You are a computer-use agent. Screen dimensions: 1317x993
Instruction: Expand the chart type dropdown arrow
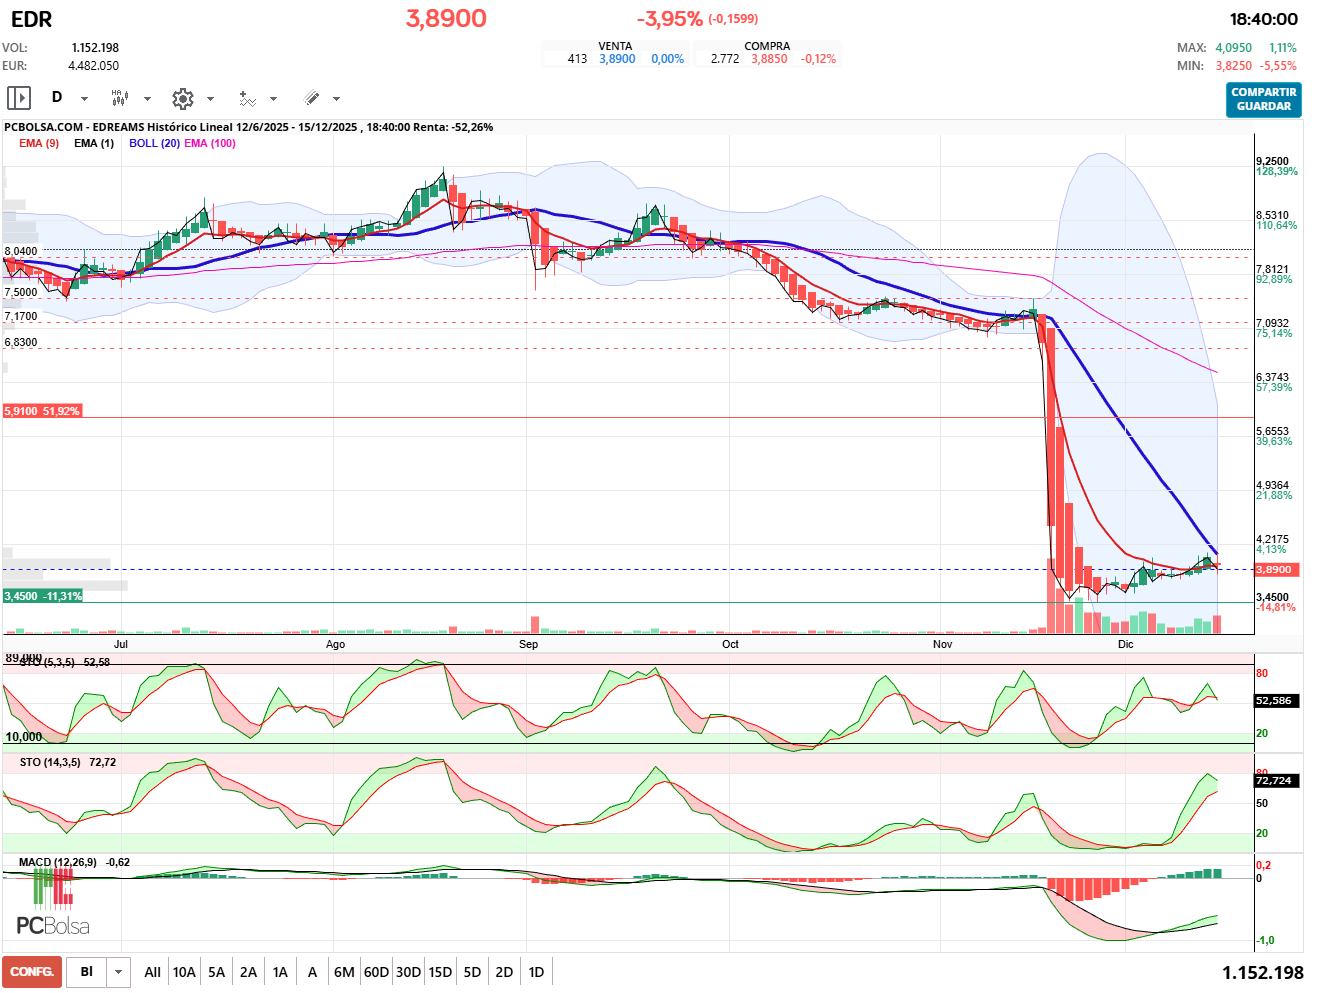point(147,99)
